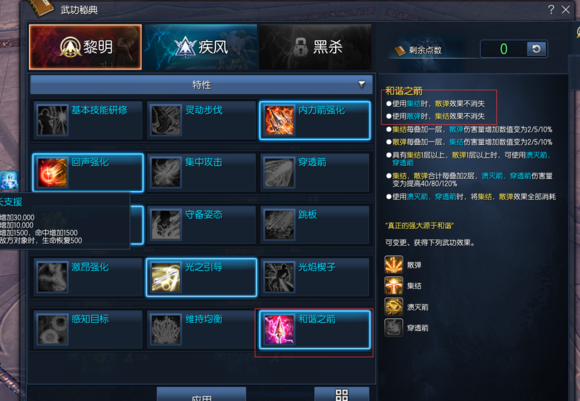This screenshot has height=401, width=580.
Task: Select the 回声强化 skill icon
Action: 52,173
